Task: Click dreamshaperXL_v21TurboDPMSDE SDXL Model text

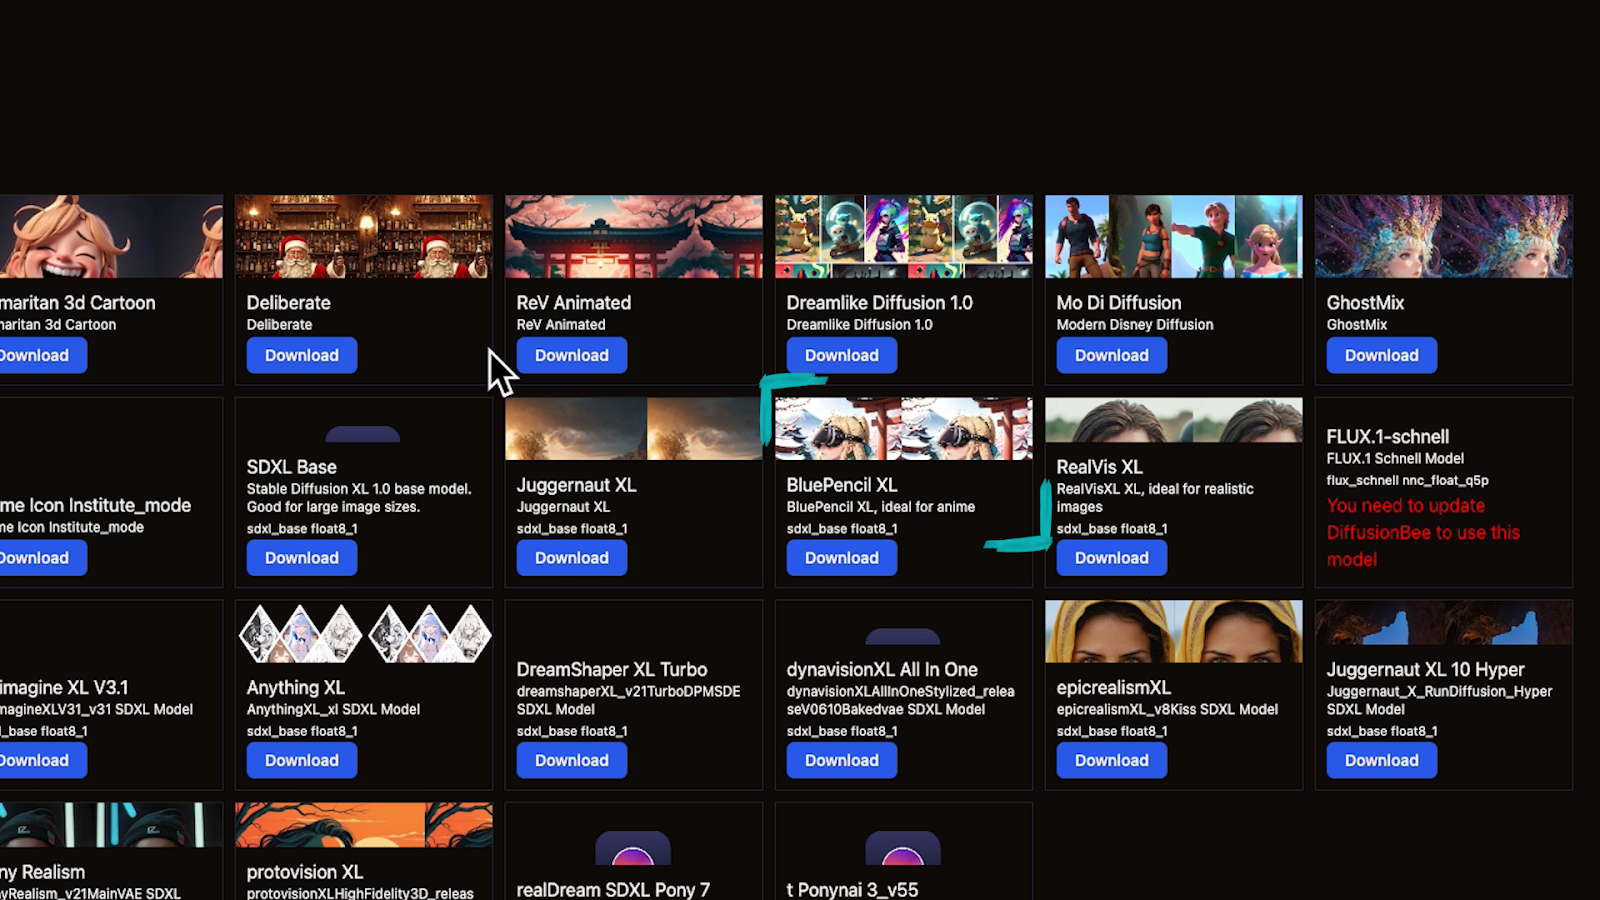Action: pyautogui.click(x=628, y=700)
